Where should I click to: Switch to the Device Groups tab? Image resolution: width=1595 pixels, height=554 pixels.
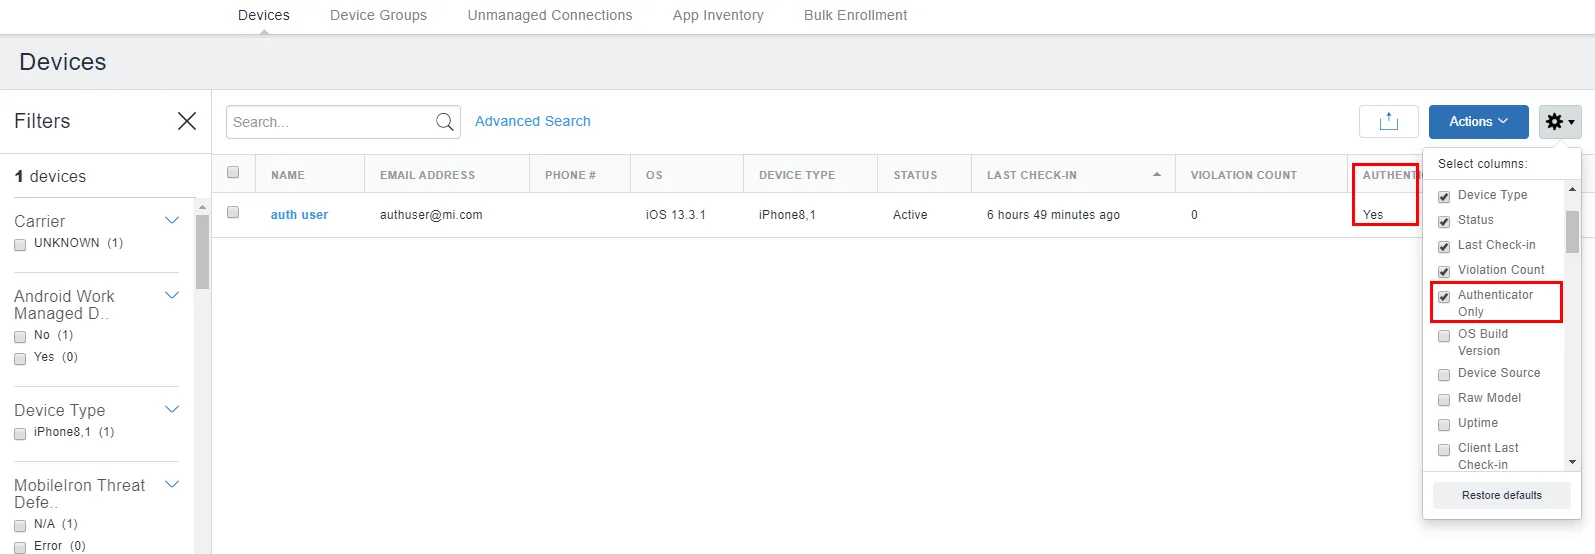(378, 15)
